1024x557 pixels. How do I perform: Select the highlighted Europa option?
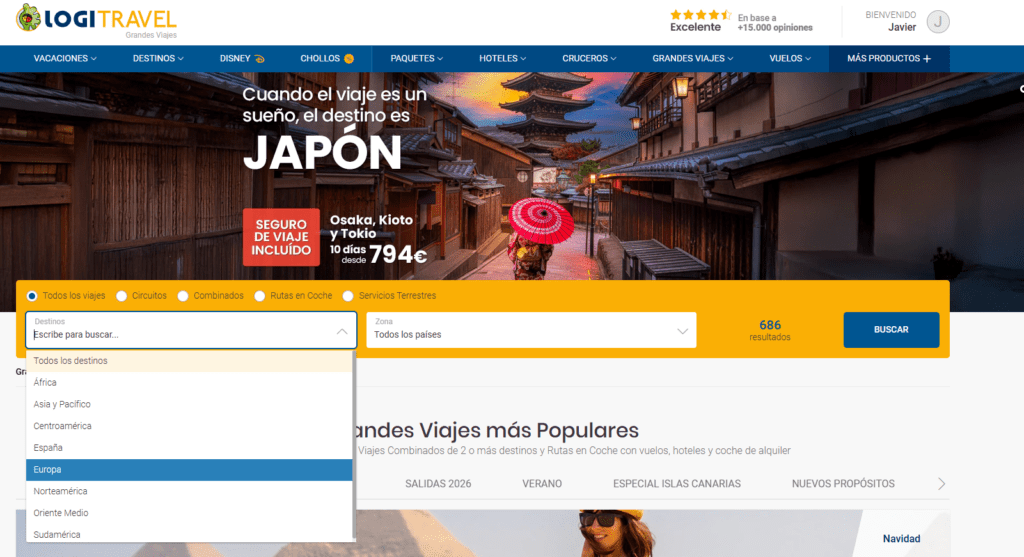189,469
